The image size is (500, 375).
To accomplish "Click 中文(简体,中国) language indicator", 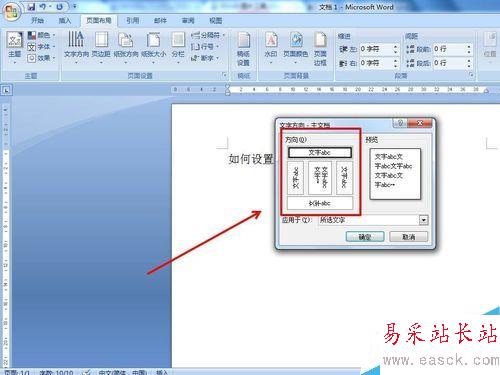I will 123,372.
